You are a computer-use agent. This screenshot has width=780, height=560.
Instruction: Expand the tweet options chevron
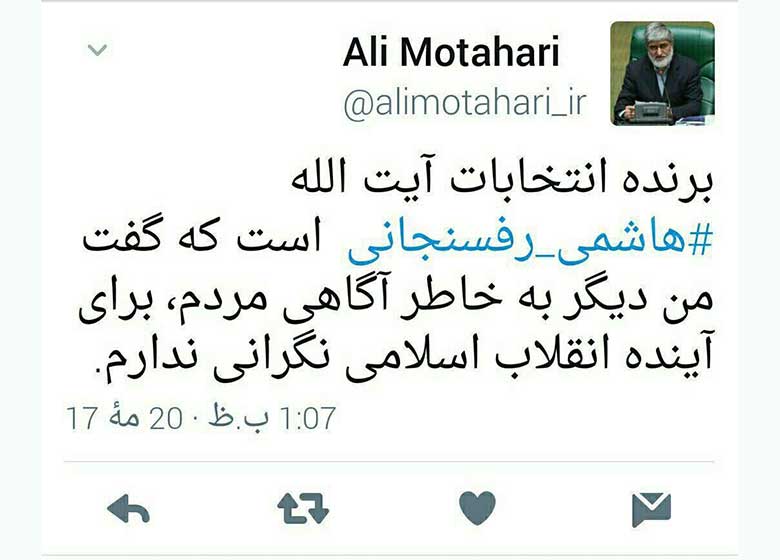(x=97, y=50)
